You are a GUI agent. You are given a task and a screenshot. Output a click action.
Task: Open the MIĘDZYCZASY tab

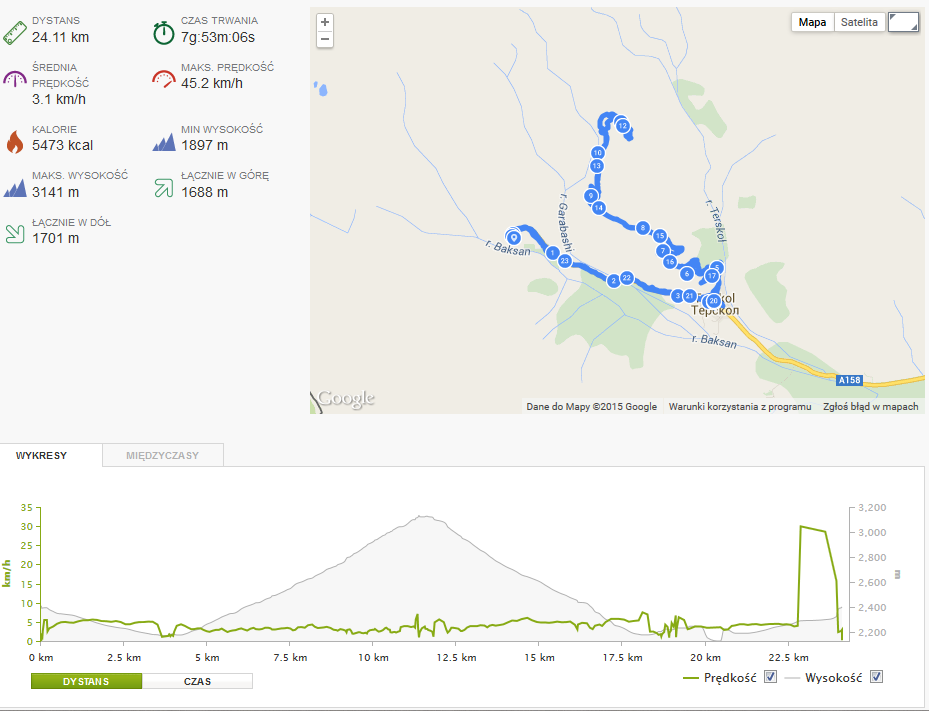[163, 455]
